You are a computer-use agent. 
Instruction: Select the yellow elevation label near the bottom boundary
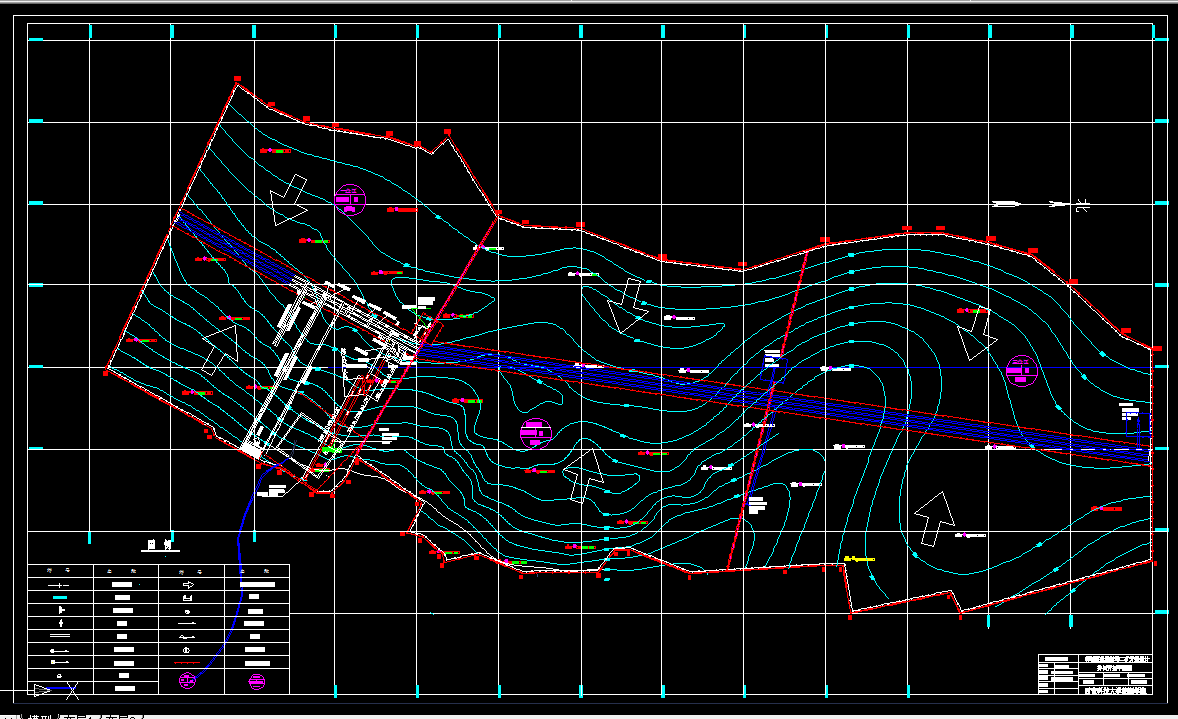859,559
